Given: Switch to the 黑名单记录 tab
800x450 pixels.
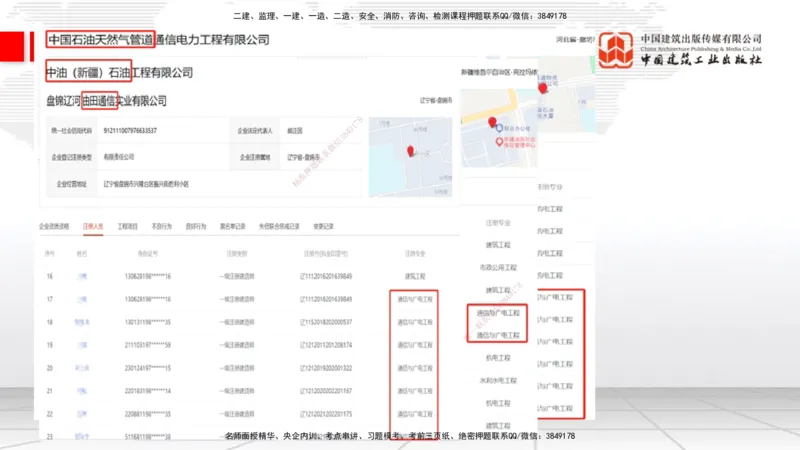Looking at the screenshot, I should 233,226.
